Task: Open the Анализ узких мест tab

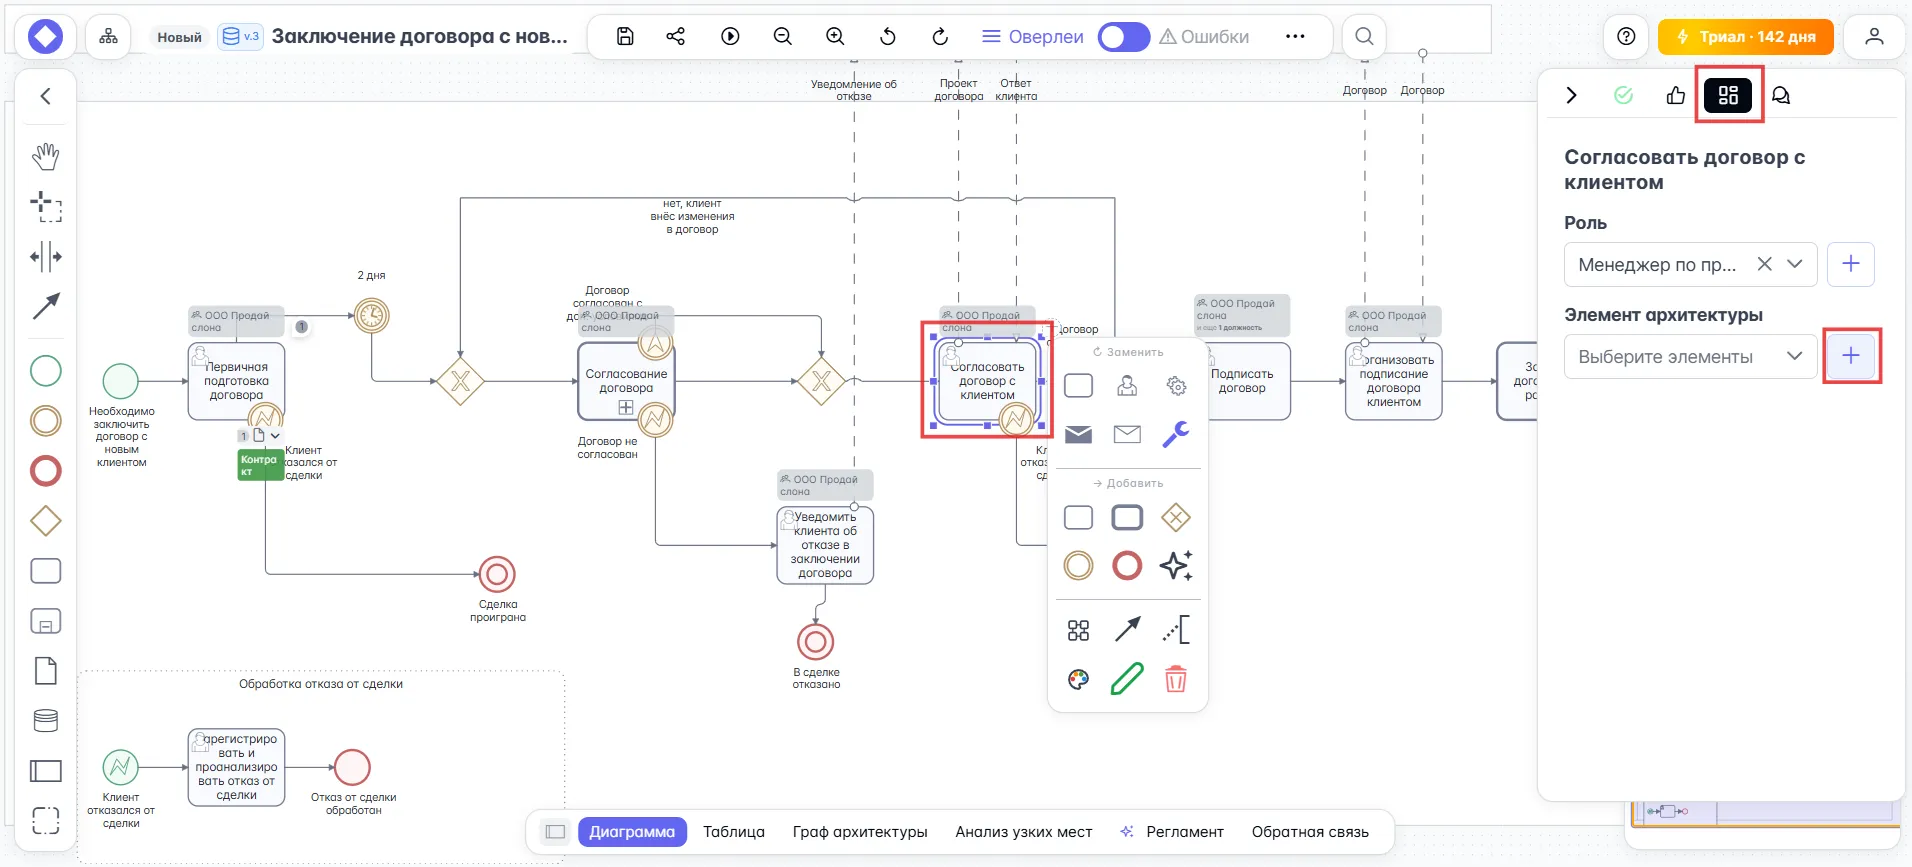Action: [x=1023, y=832]
